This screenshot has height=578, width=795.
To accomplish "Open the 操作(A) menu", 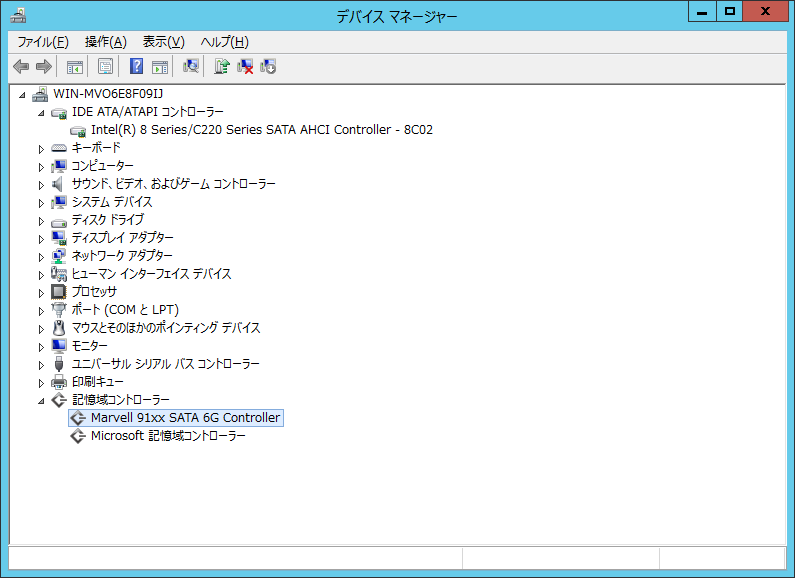I will (105, 42).
